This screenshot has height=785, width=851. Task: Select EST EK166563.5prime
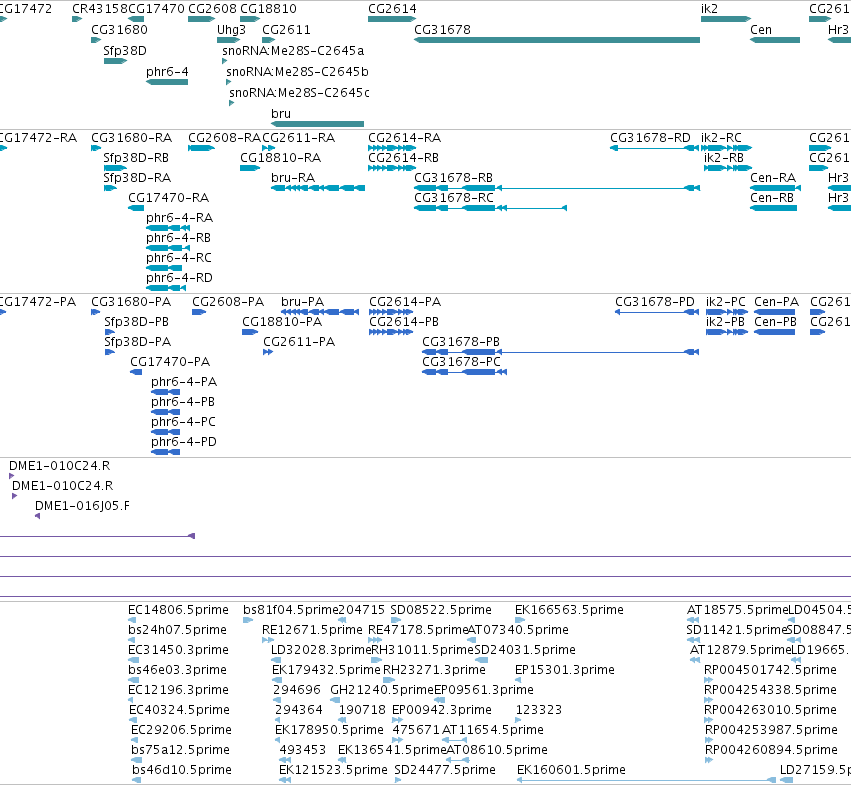520,621
